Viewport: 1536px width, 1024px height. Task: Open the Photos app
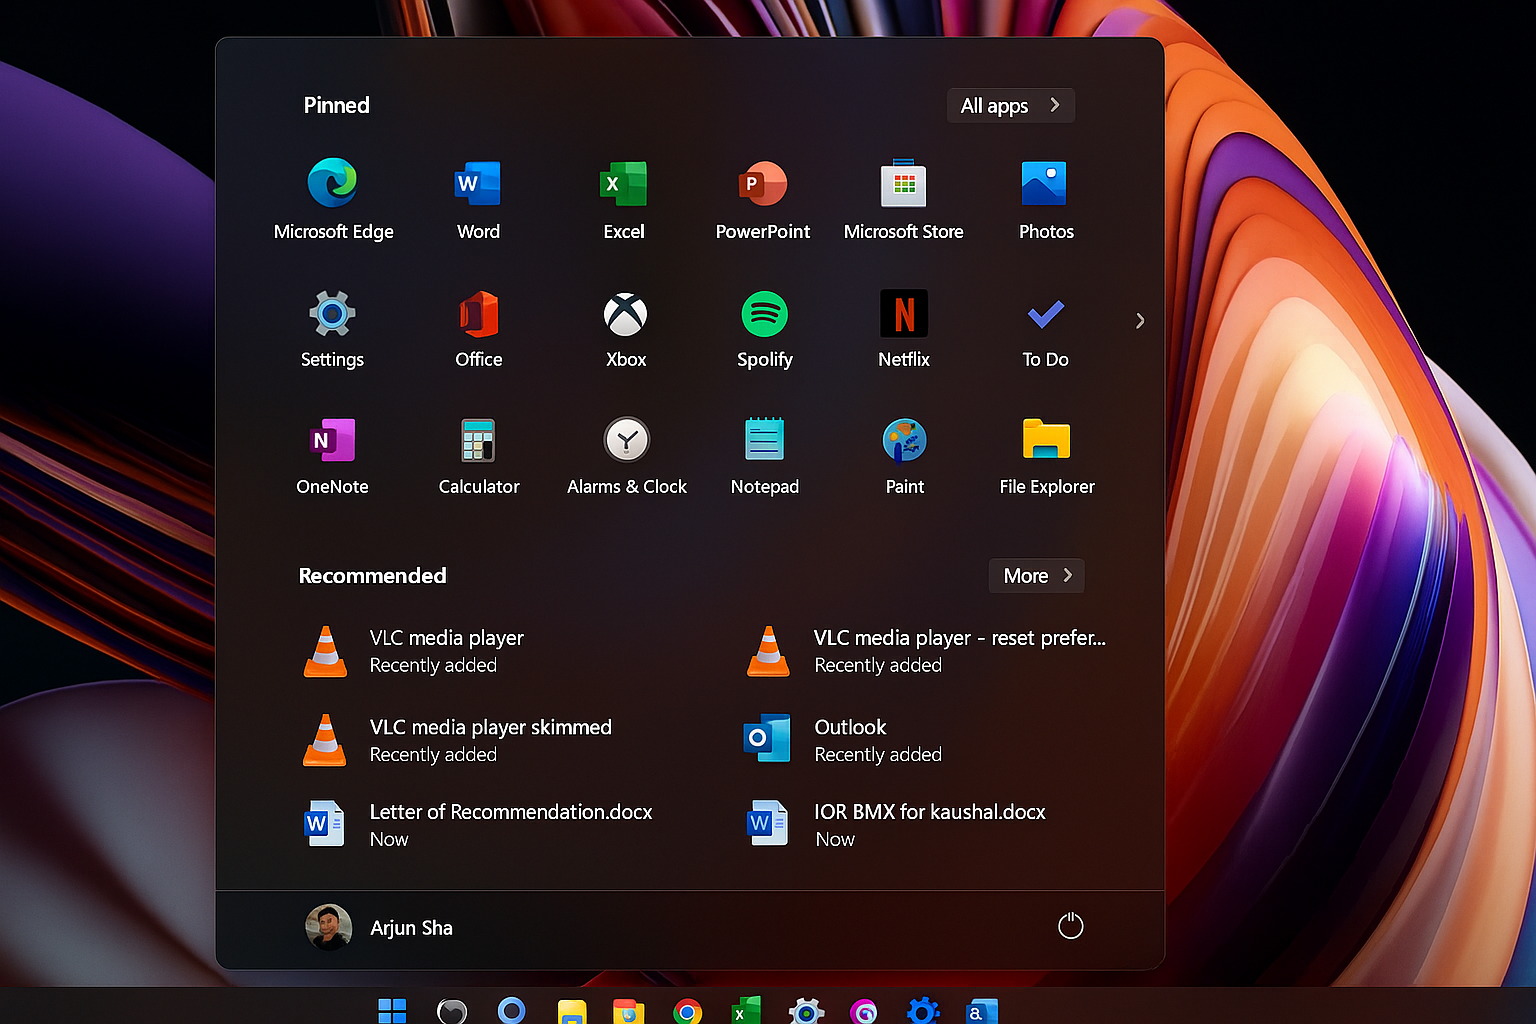pyautogui.click(x=1045, y=199)
